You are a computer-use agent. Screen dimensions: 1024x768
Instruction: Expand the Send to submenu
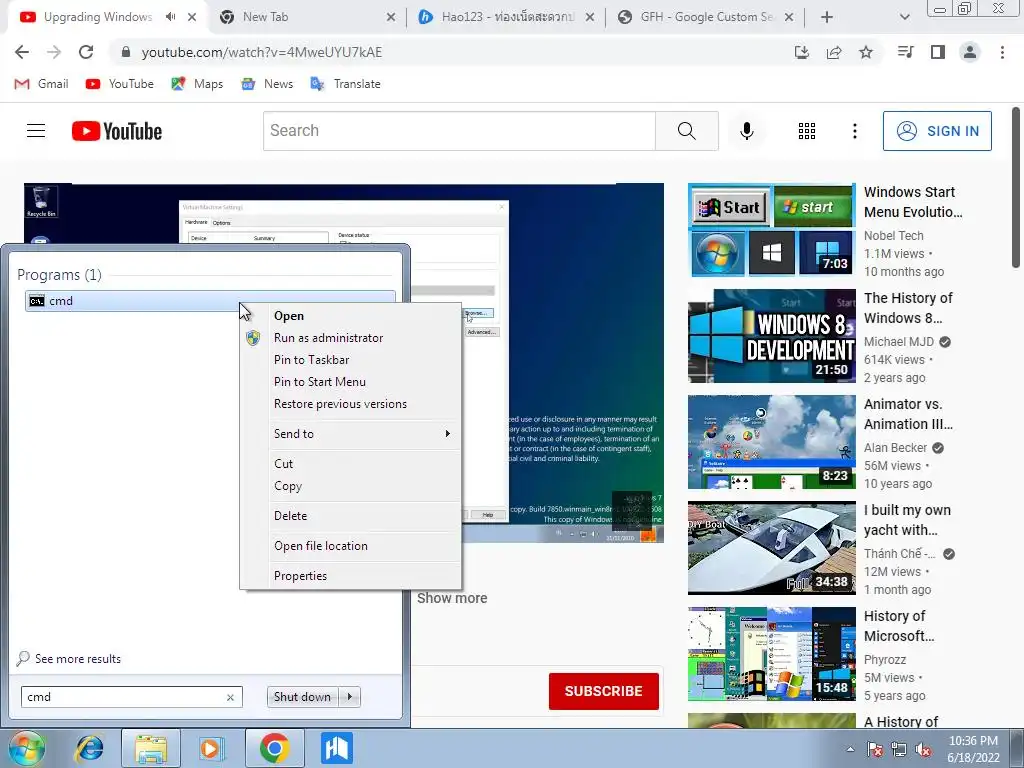pyautogui.click(x=351, y=434)
